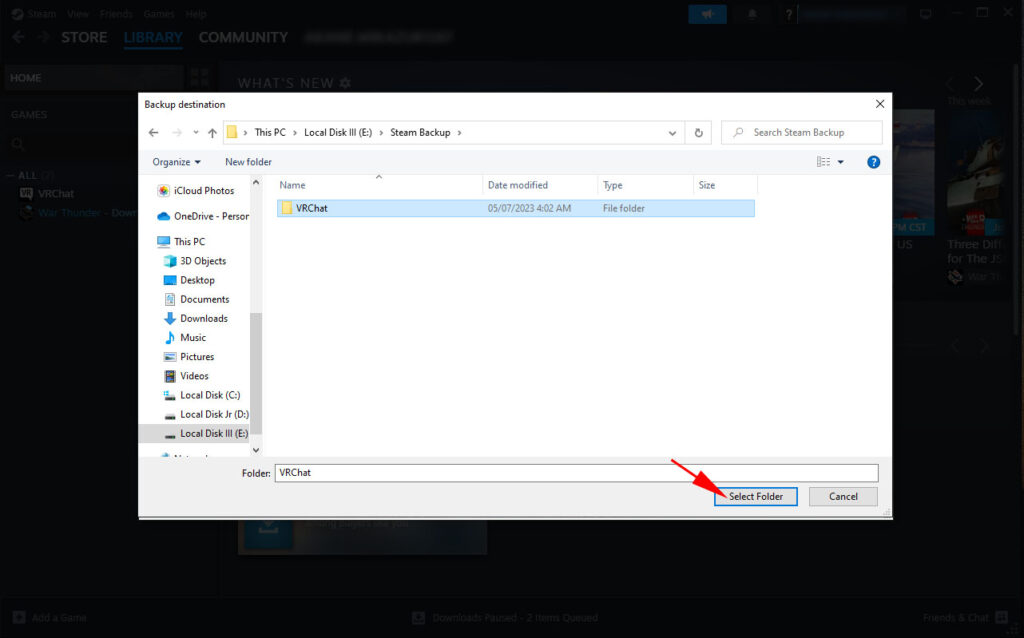Image resolution: width=1024 pixels, height=638 pixels.
Task: Open the Organize menu
Action: (x=176, y=162)
